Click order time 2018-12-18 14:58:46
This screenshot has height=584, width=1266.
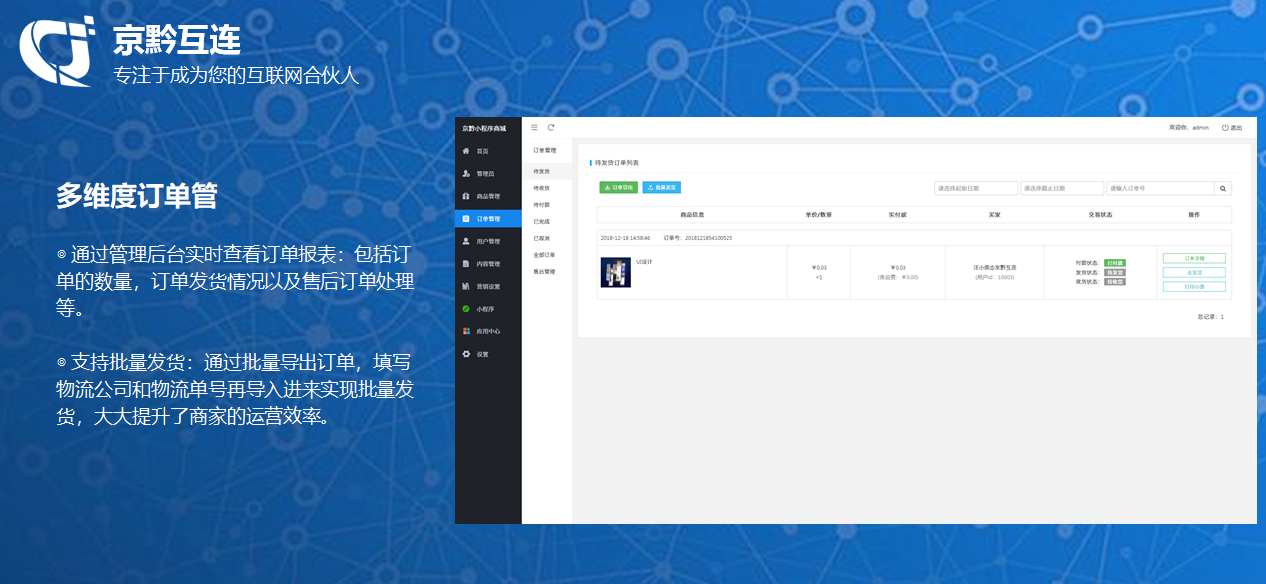pyautogui.click(x=626, y=238)
